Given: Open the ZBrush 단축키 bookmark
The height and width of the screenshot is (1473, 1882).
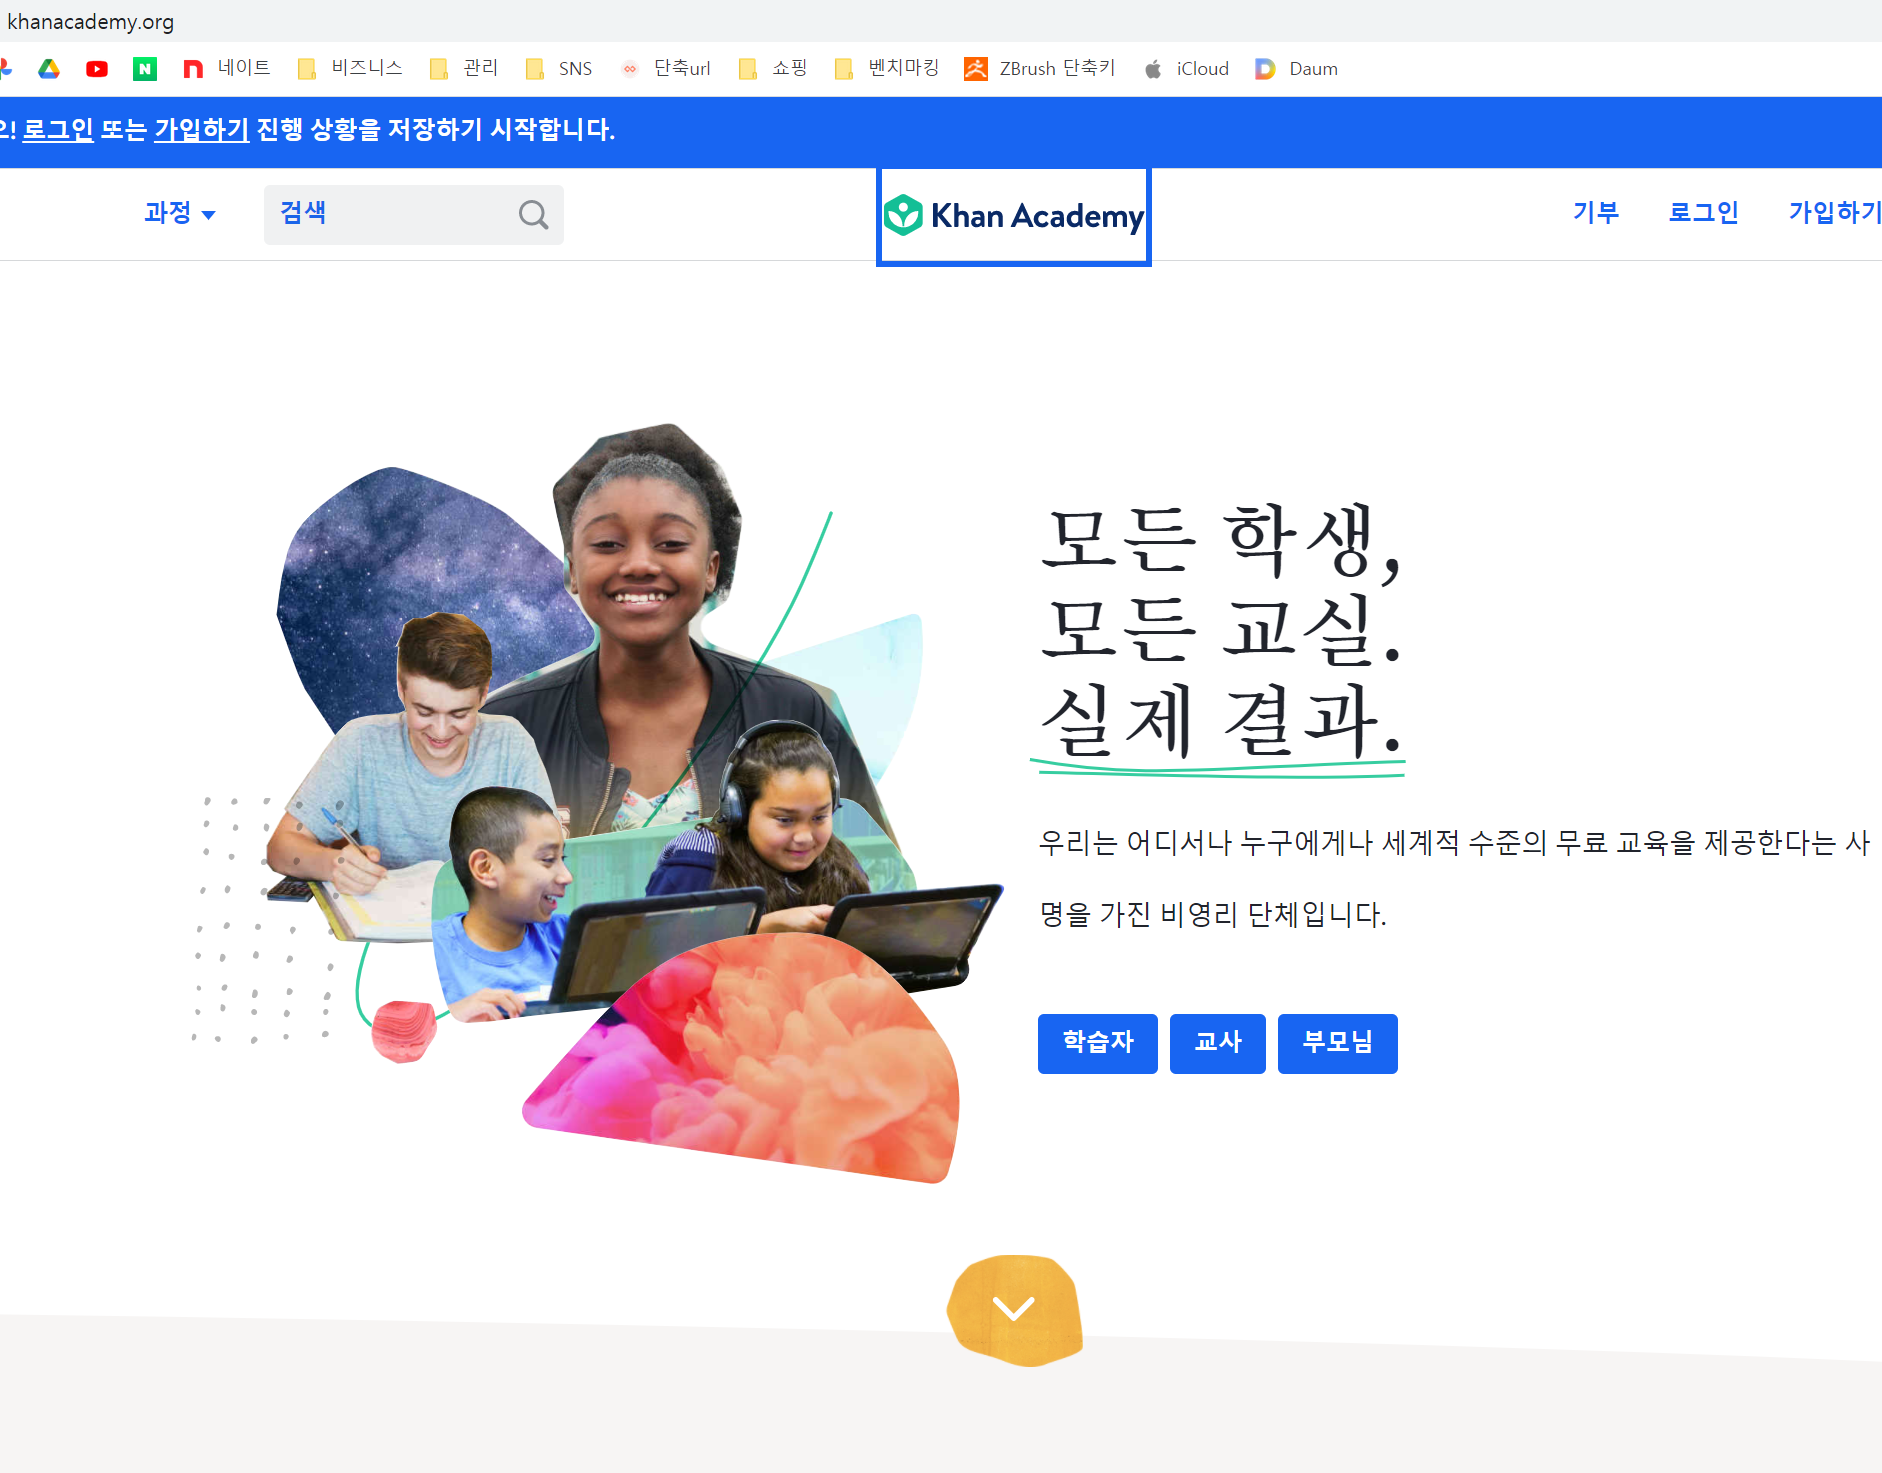Looking at the screenshot, I should (x=1040, y=68).
